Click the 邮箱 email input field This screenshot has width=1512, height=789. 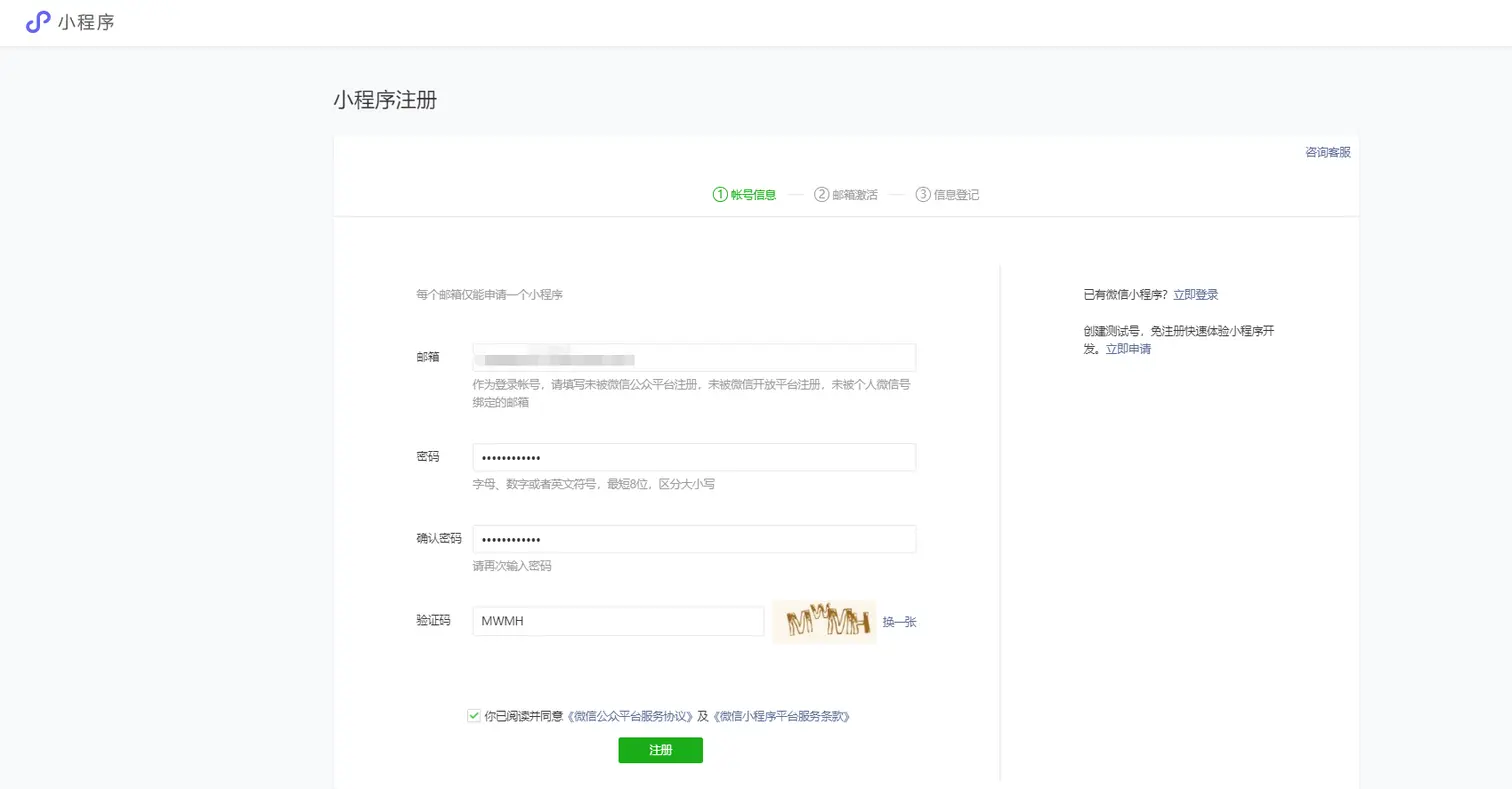pos(694,357)
